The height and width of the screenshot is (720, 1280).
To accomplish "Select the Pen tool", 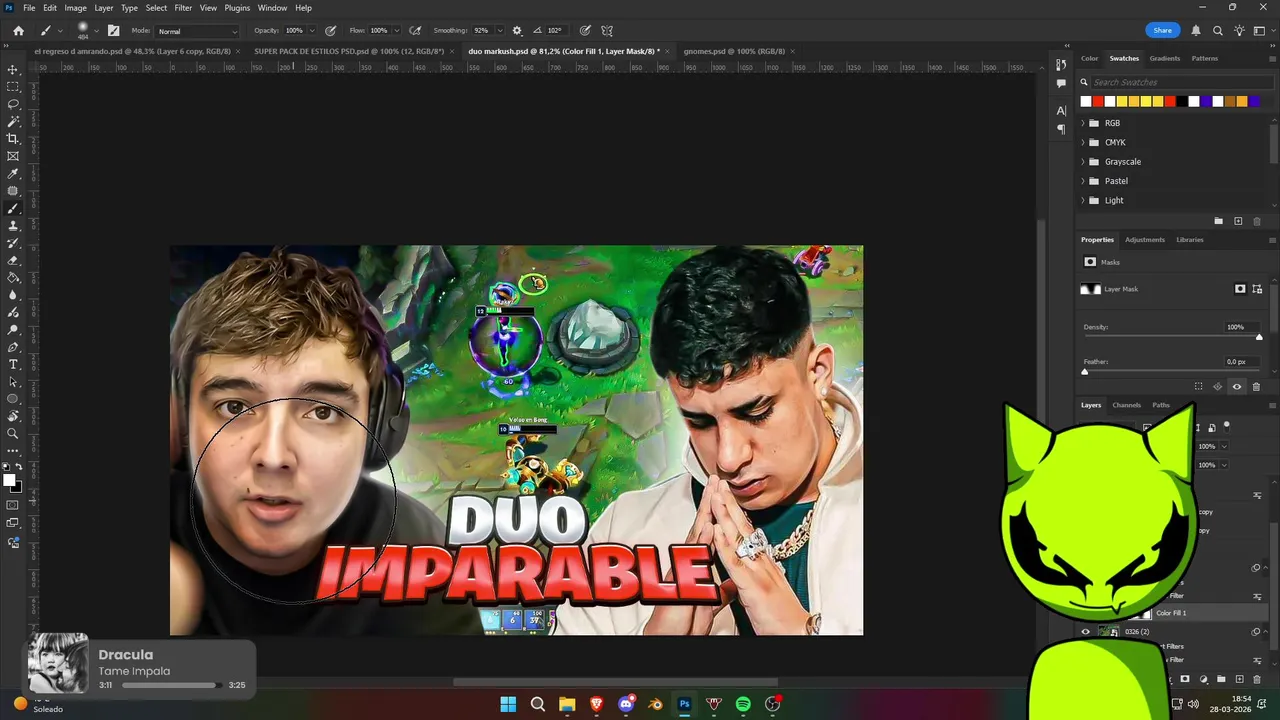I will (x=13, y=347).
